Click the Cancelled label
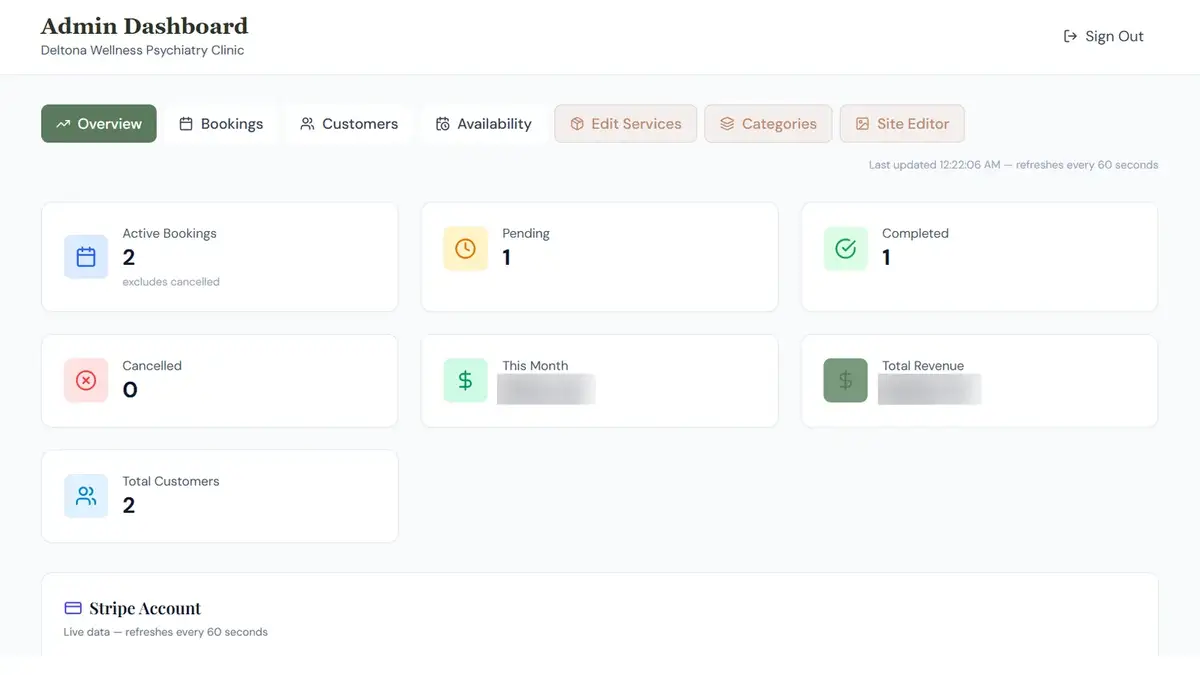 pos(152,366)
